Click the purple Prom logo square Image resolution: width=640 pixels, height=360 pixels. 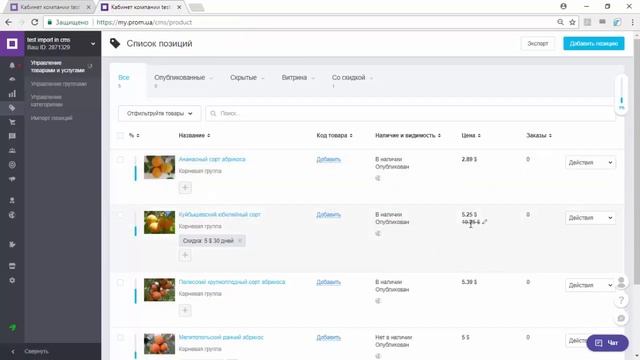click(12, 43)
